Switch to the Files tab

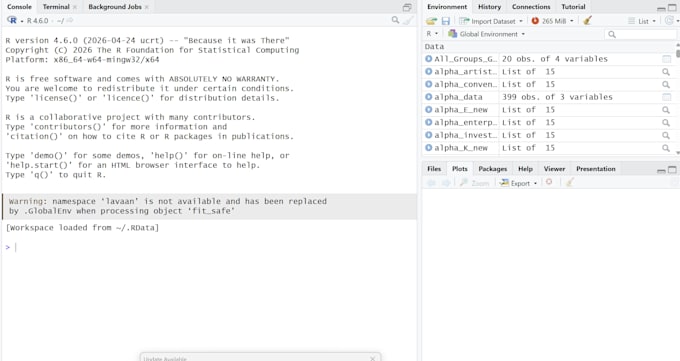tap(434, 169)
